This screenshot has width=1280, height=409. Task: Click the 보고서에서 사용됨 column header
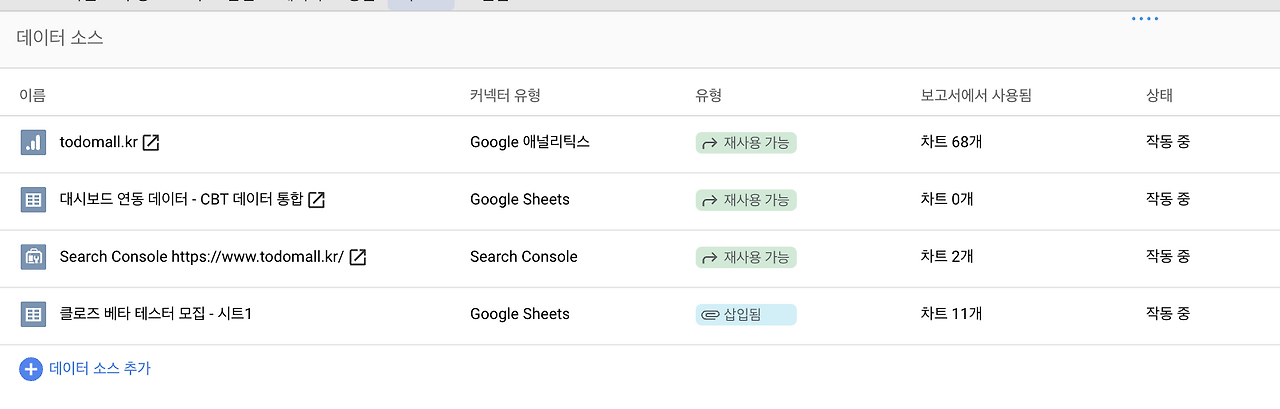(975, 96)
